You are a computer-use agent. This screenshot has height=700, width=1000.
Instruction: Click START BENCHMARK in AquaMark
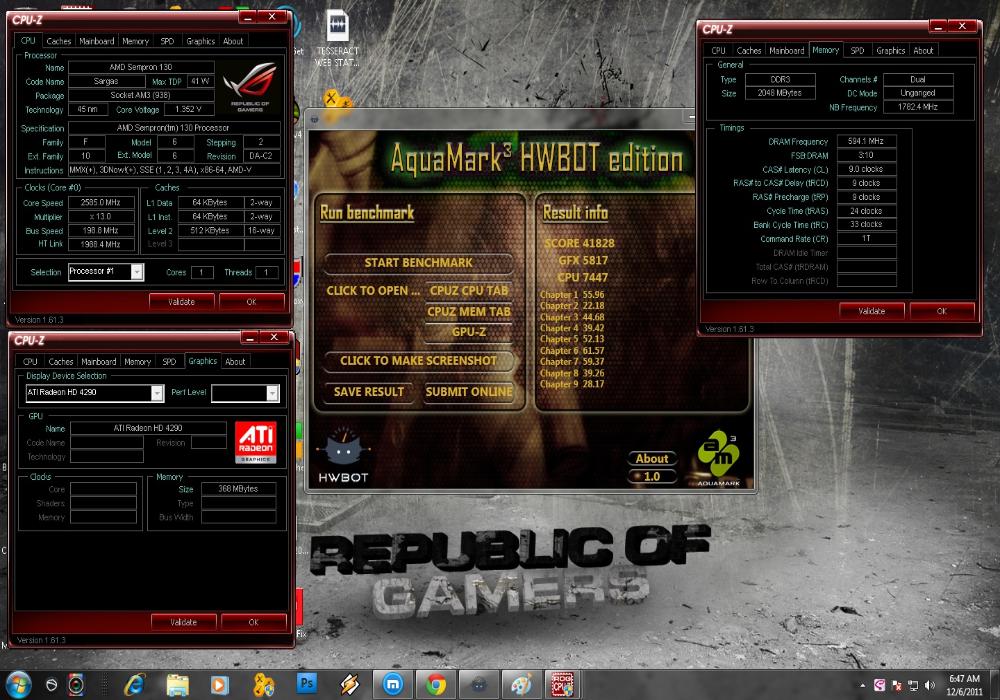(x=418, y=263)
